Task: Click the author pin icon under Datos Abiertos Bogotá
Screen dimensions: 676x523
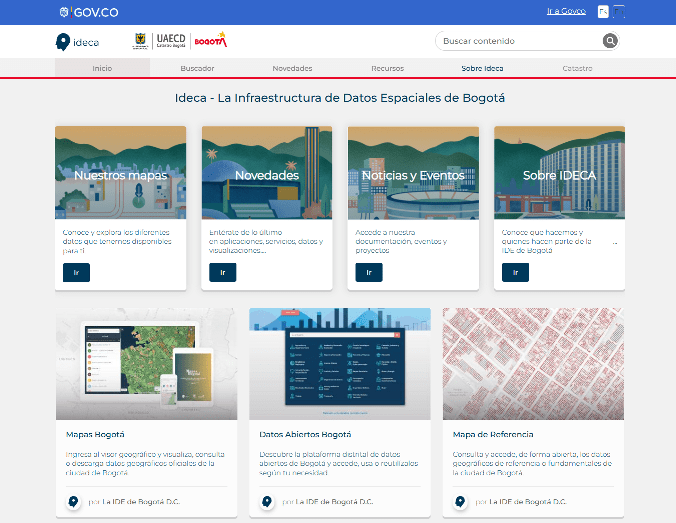Action: (x=267, y=502)
